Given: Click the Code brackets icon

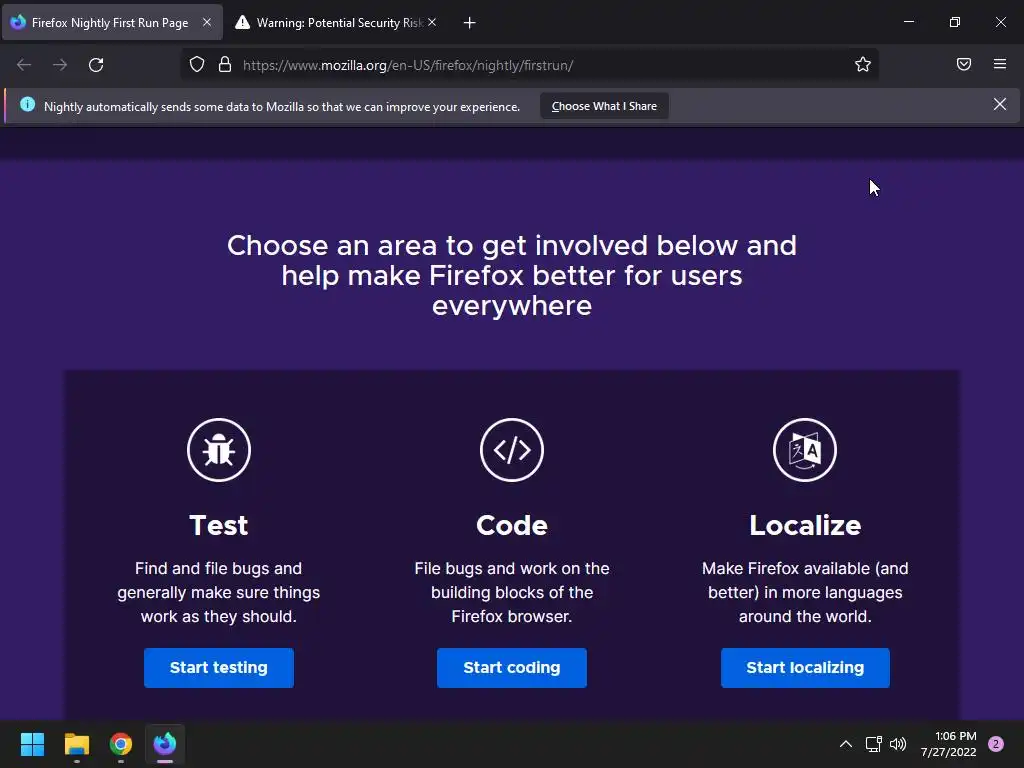Looking at the screenshot, I should 512,450.
